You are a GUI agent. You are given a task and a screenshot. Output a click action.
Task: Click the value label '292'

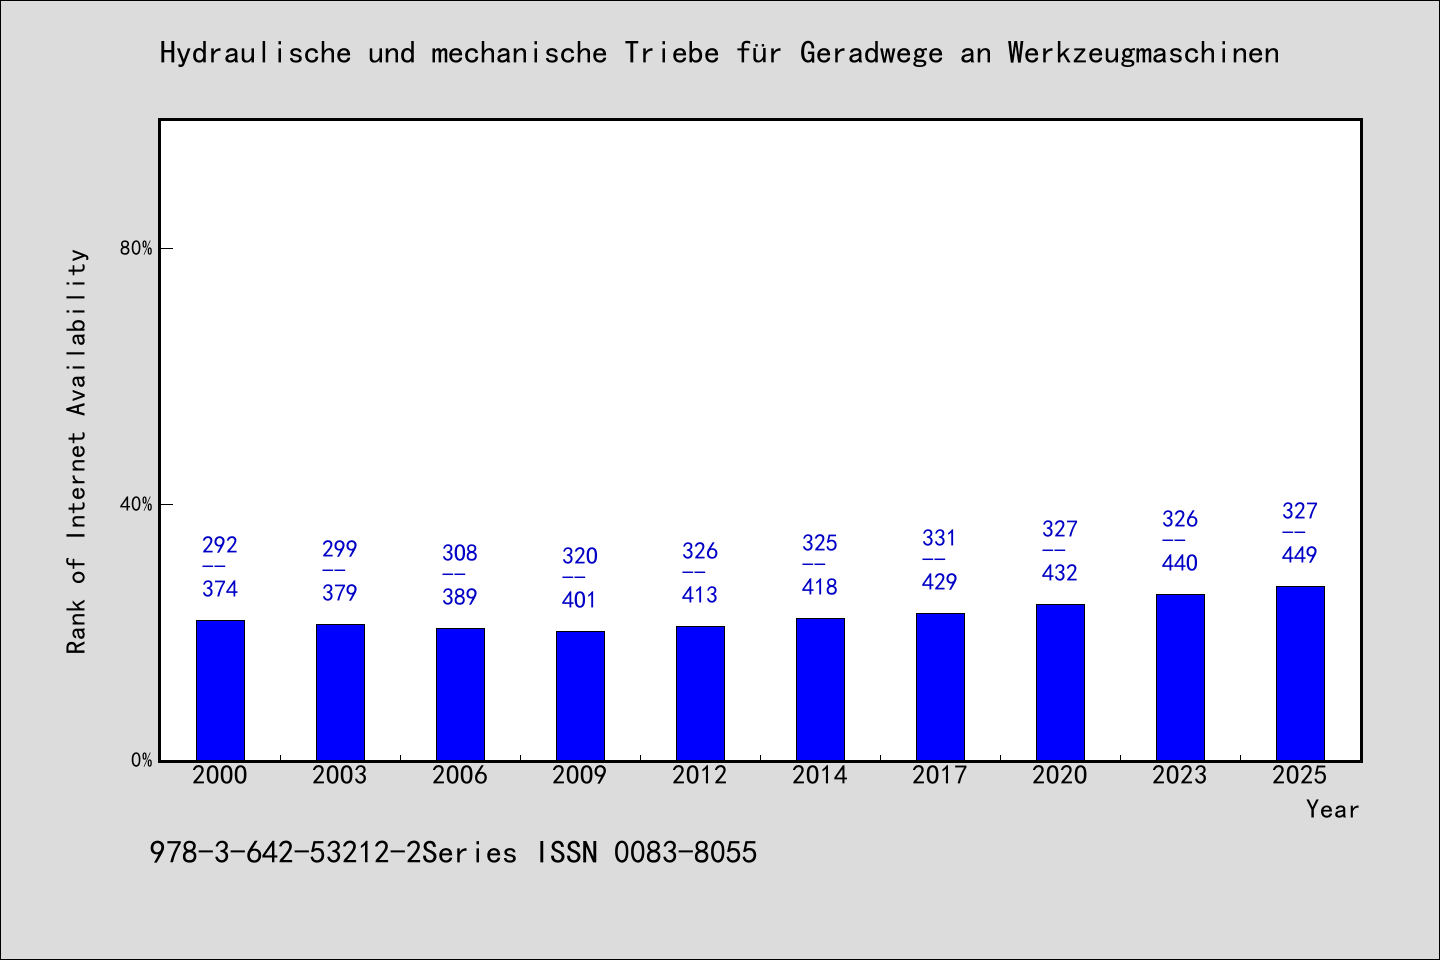click(220, 545)
